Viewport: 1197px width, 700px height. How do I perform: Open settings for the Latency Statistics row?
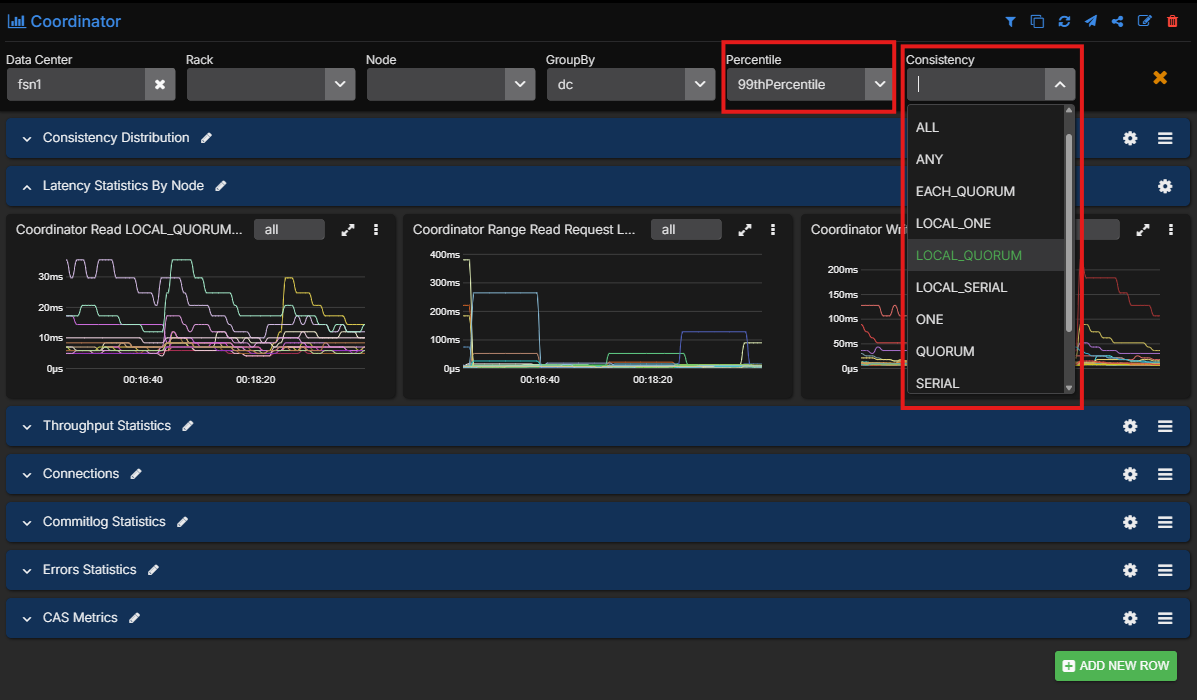pyautogui.click(x=1165, y=186)
